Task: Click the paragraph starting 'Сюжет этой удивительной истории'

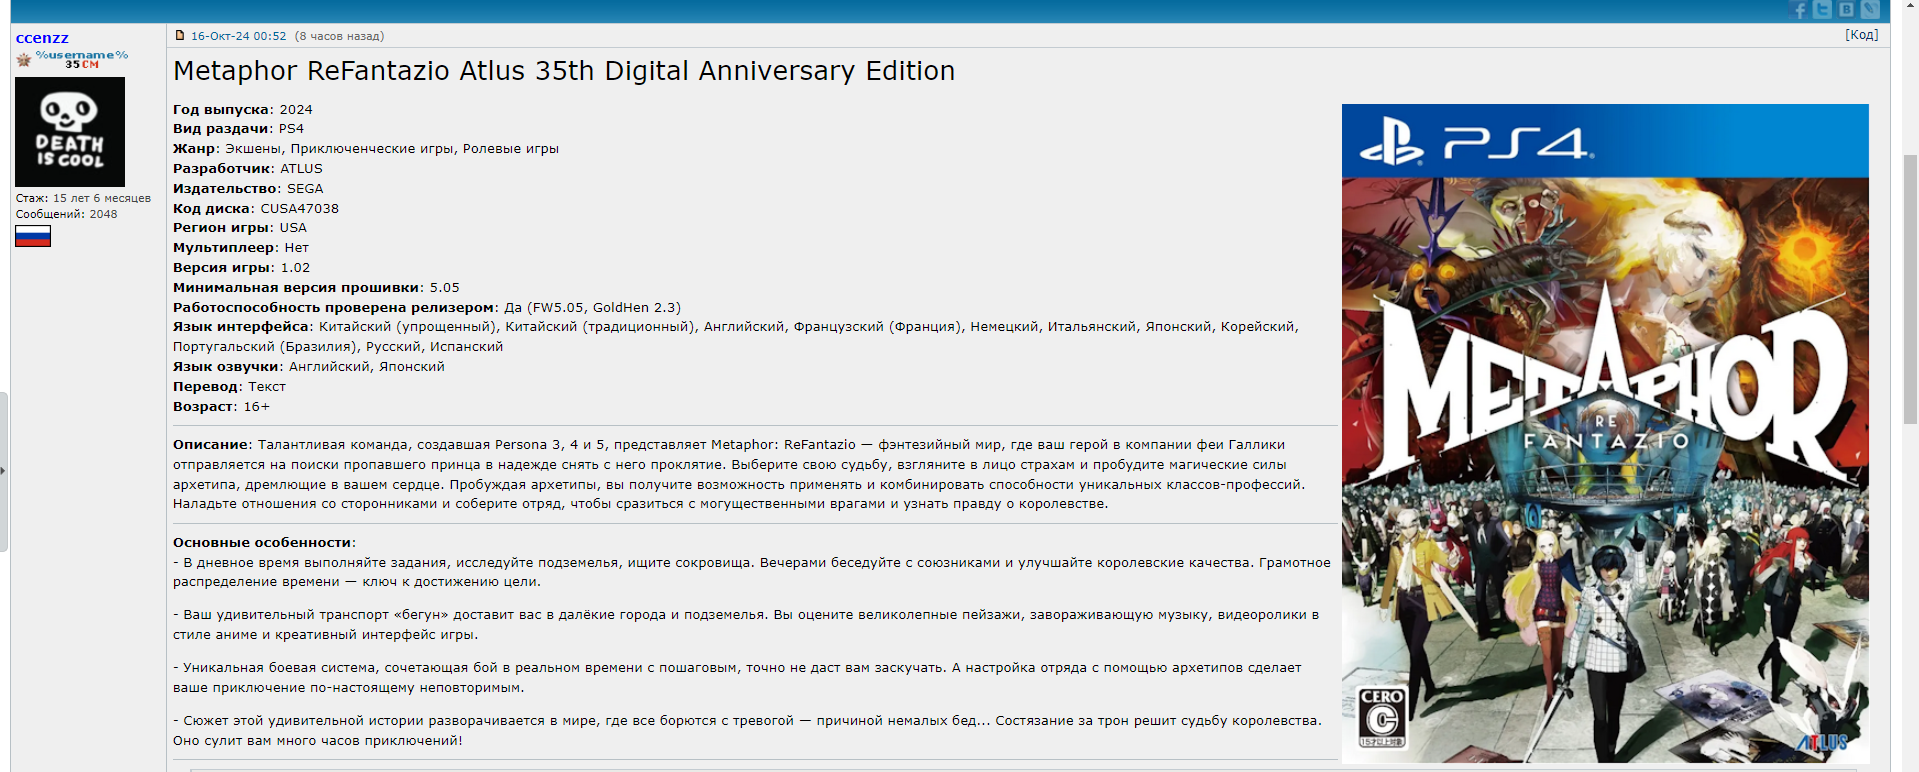Action: 747,731
